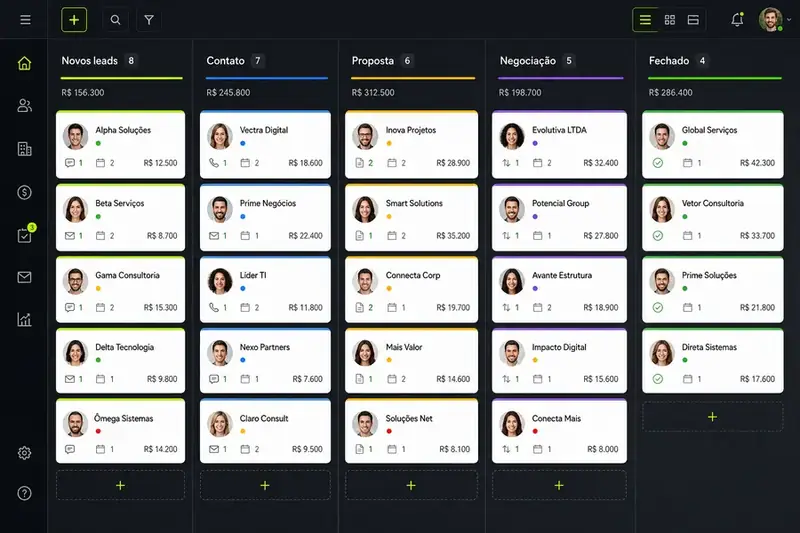Image resolution: width=800 pixels, height=533 pixels.
Task: Click email icon on Delta Tecnologia card
Action: tap(70, 379)
